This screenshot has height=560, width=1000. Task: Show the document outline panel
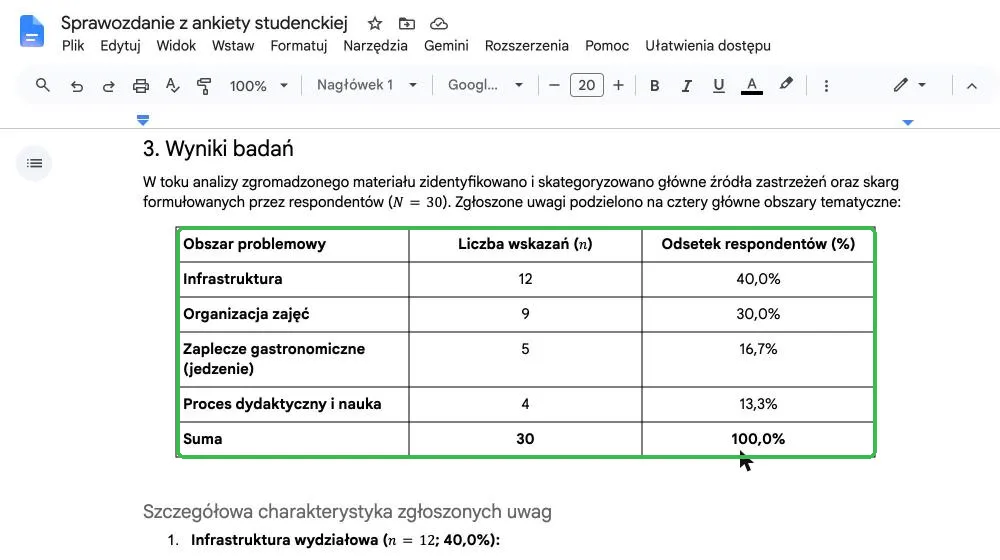[34, 163]
